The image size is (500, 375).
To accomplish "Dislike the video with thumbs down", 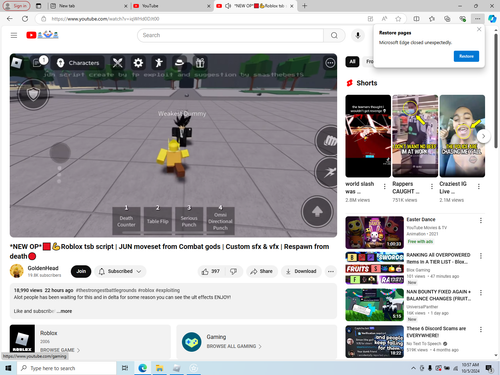I will click(x=234, y=271).
